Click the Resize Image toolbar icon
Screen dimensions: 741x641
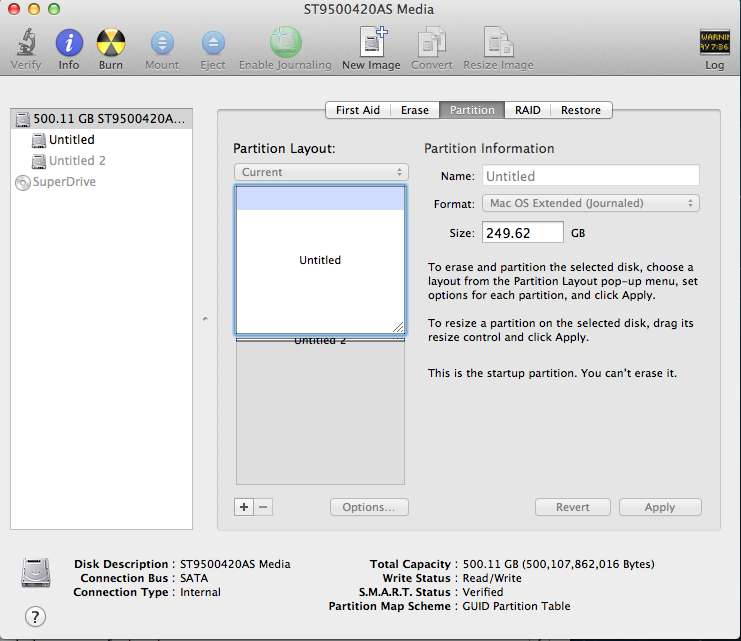pos(499,42)
